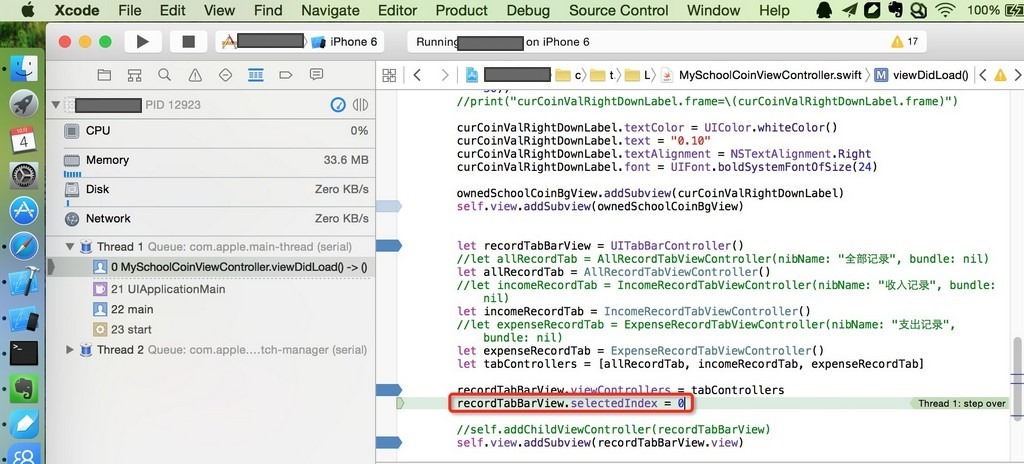Select stack frame 21 UIApplicationMain
The height and width of the screenshot is (464, 1024).
(210, 289)
